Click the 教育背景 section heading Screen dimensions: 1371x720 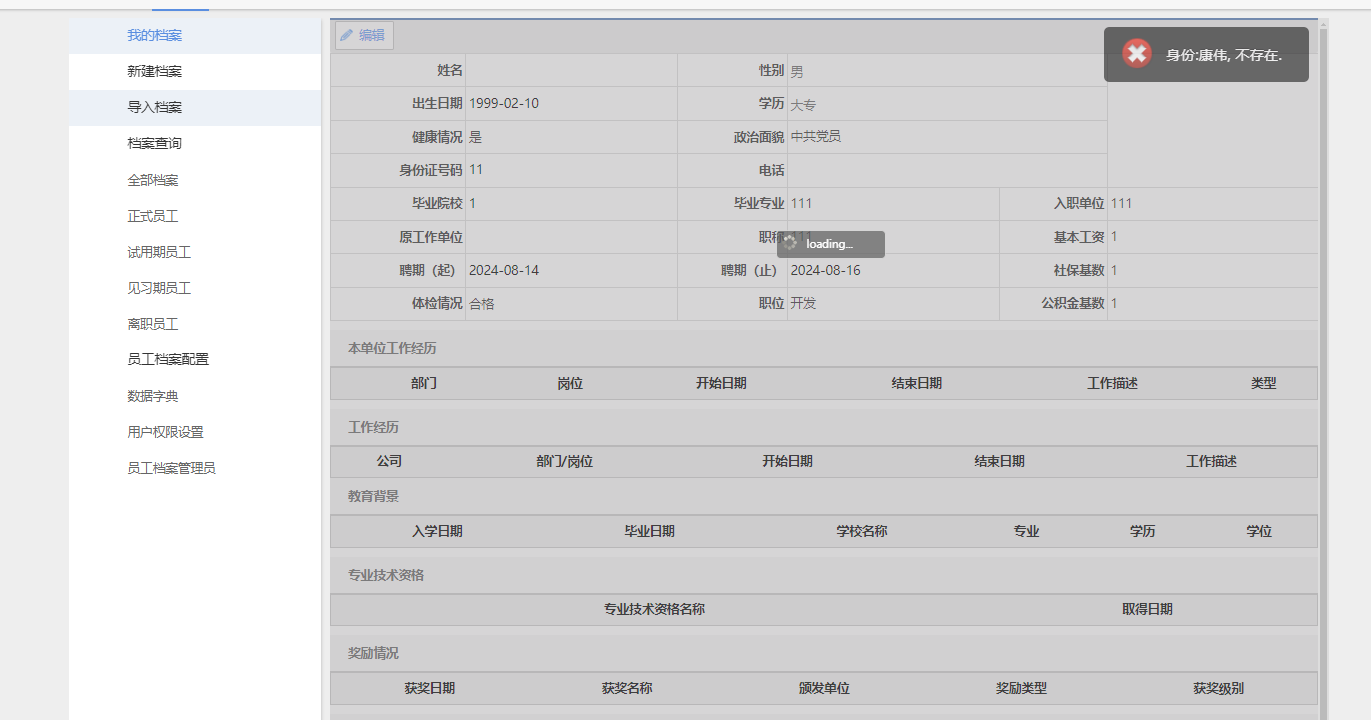[x=373, y=495]
